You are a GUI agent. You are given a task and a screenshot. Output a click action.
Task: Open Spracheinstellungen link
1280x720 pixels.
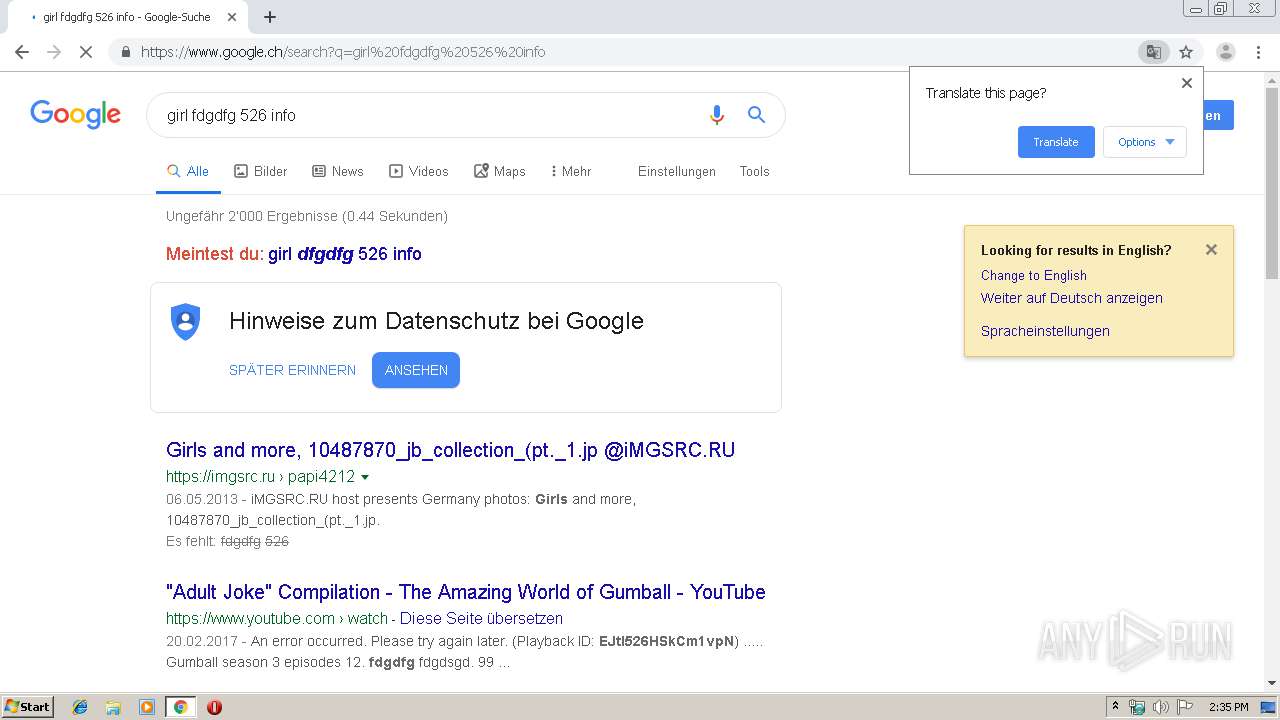(x=1045, y=331)
